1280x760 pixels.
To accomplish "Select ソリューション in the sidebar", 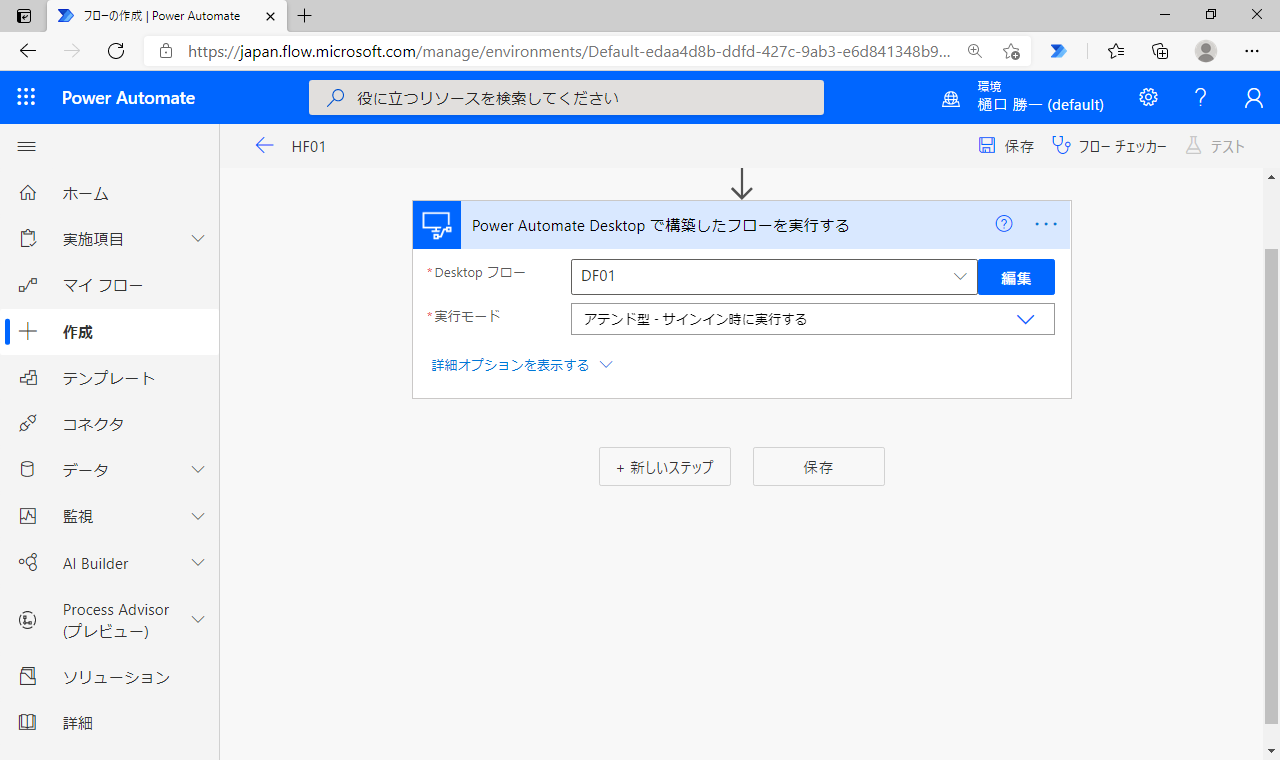I will tap(110, 677).
